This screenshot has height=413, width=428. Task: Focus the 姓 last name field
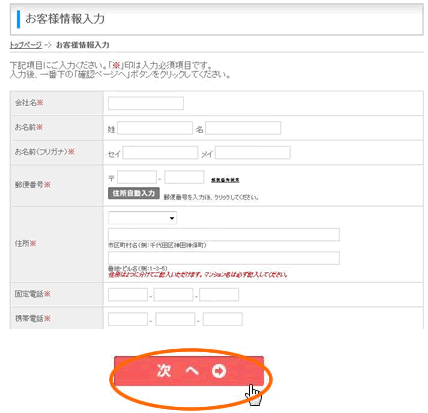tap(155, 128)
